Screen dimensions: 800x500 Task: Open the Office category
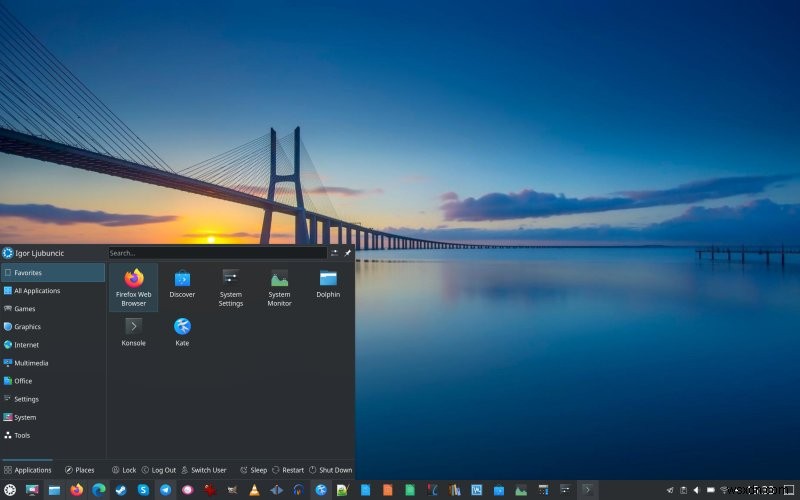(53, 381)
